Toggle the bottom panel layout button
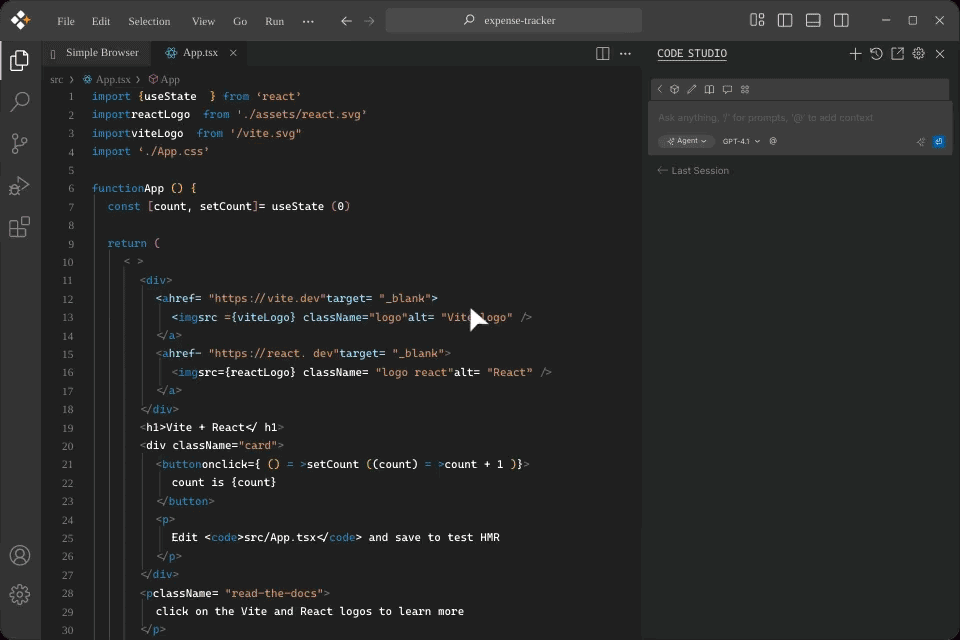This screenshot has width=960, height=640. tap(813, 20)
